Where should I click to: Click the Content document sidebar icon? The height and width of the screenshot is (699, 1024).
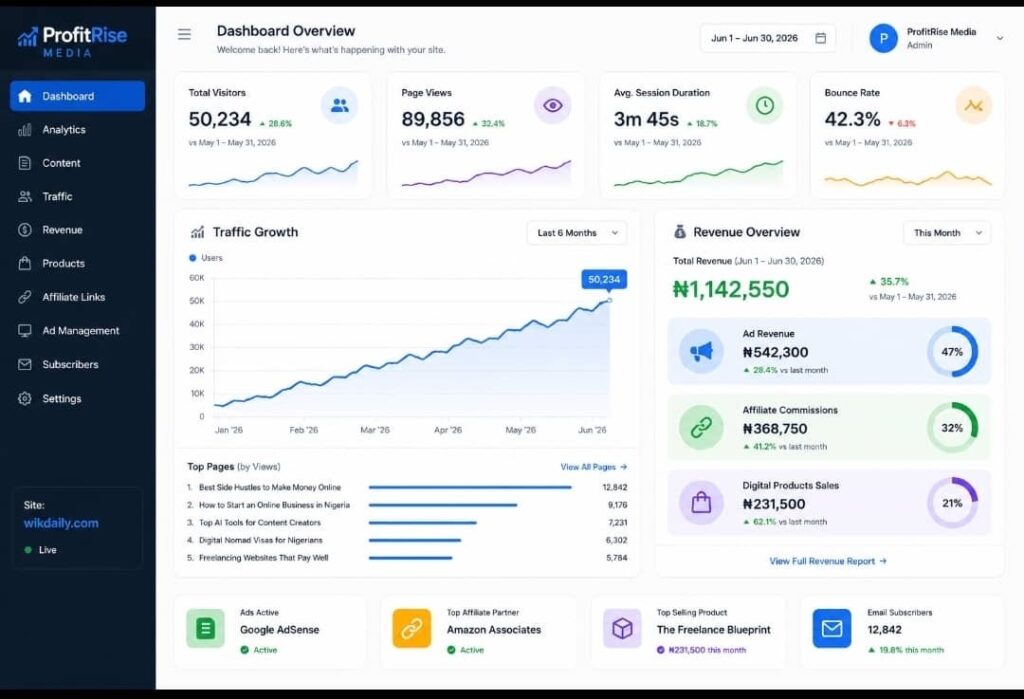[x=25, y=163]
